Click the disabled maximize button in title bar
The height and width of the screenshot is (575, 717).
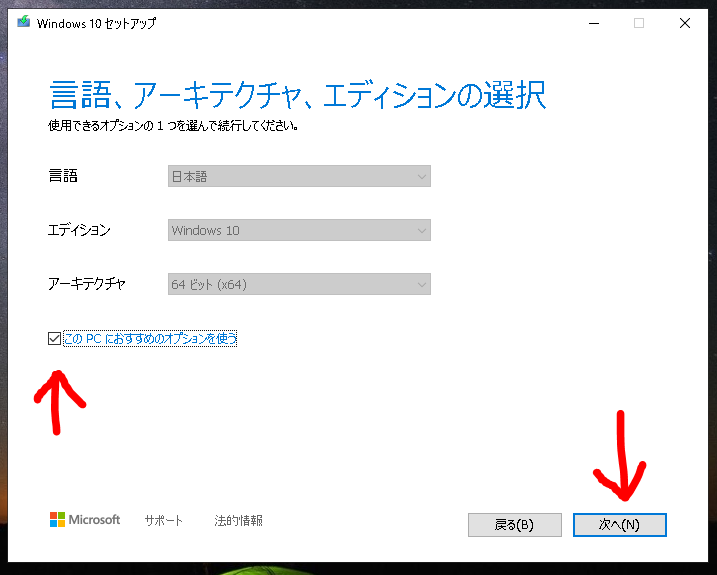click(639, 23)
